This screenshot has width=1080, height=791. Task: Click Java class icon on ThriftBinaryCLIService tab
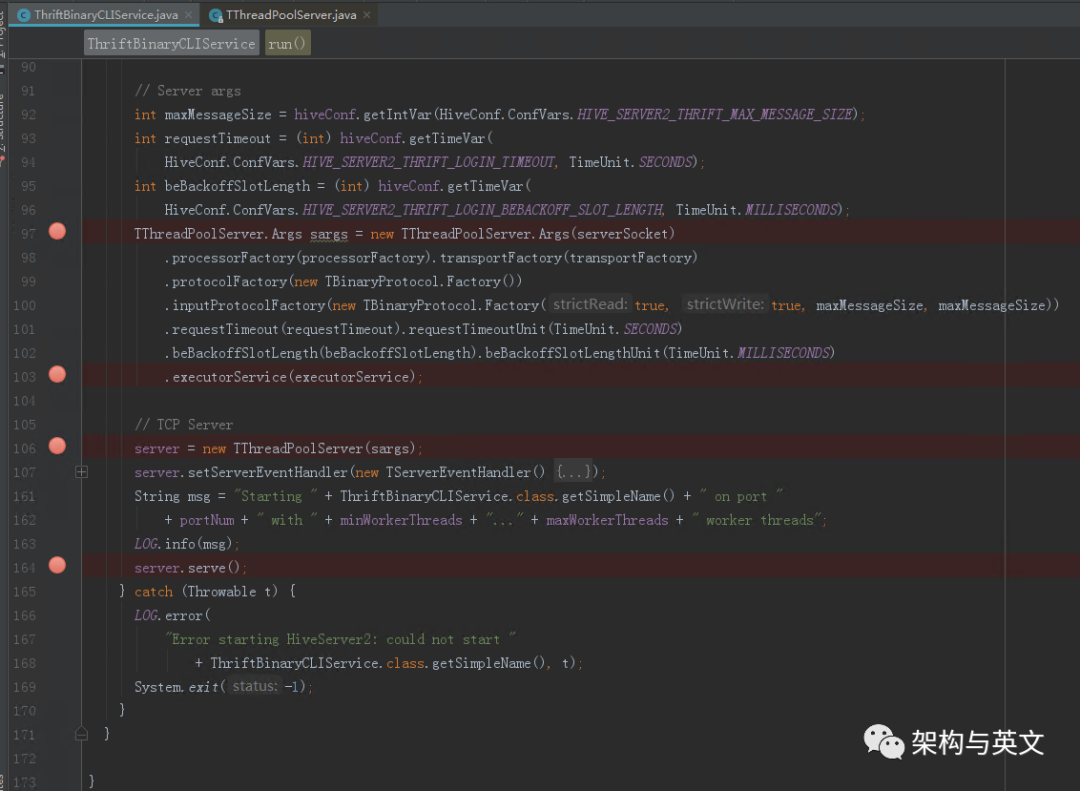(23, 14)
